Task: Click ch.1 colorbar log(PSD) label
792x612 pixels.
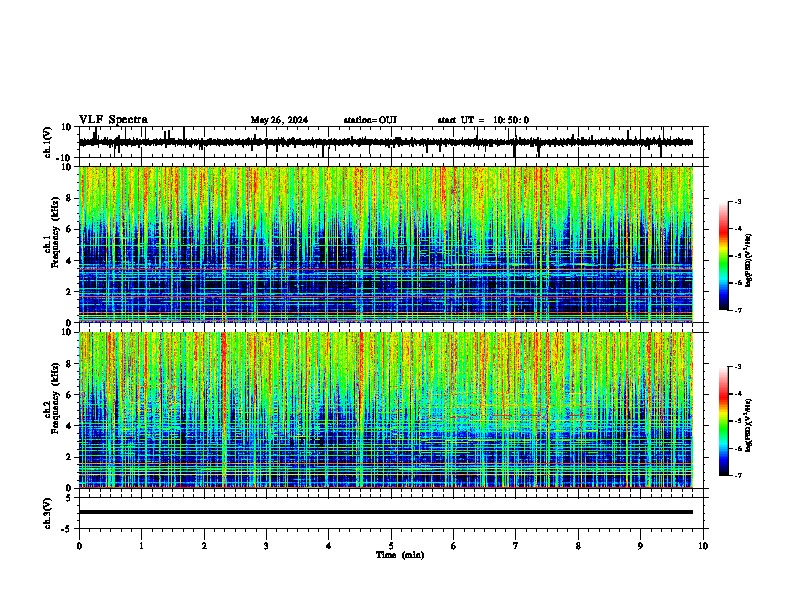Action: click(x=749, y=260)
